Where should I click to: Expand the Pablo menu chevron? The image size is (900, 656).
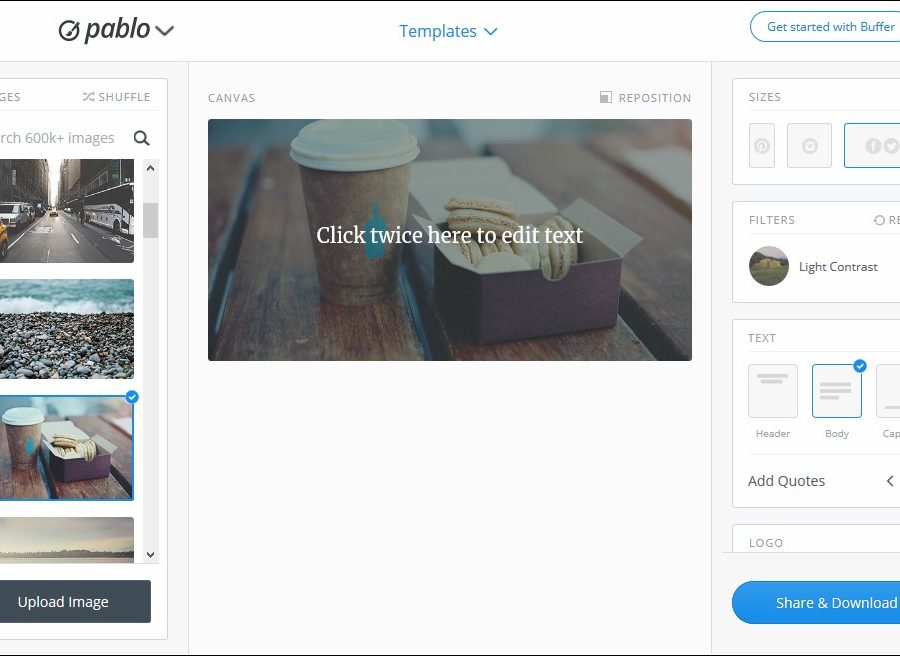(x=164, y=30)
